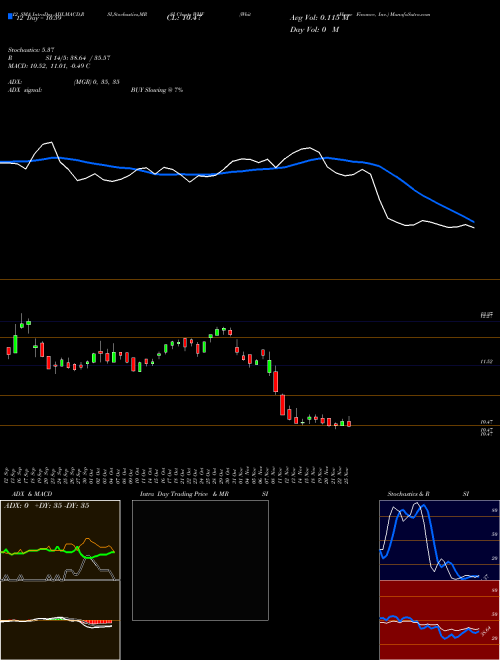Screen dimensions: 500x660
Task: Click the 'Avg Vol: 0.115 M' label
Action: [x=320, y=18]
